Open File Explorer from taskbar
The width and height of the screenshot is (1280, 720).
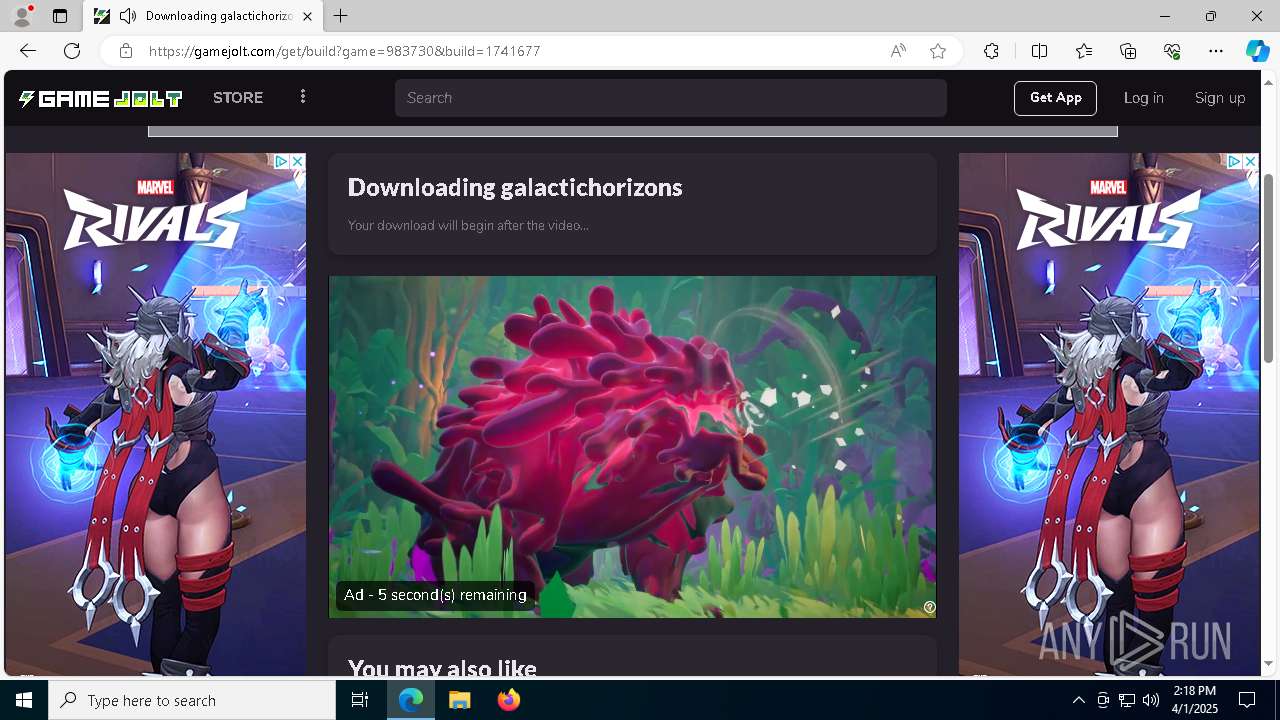click(460, 700)
